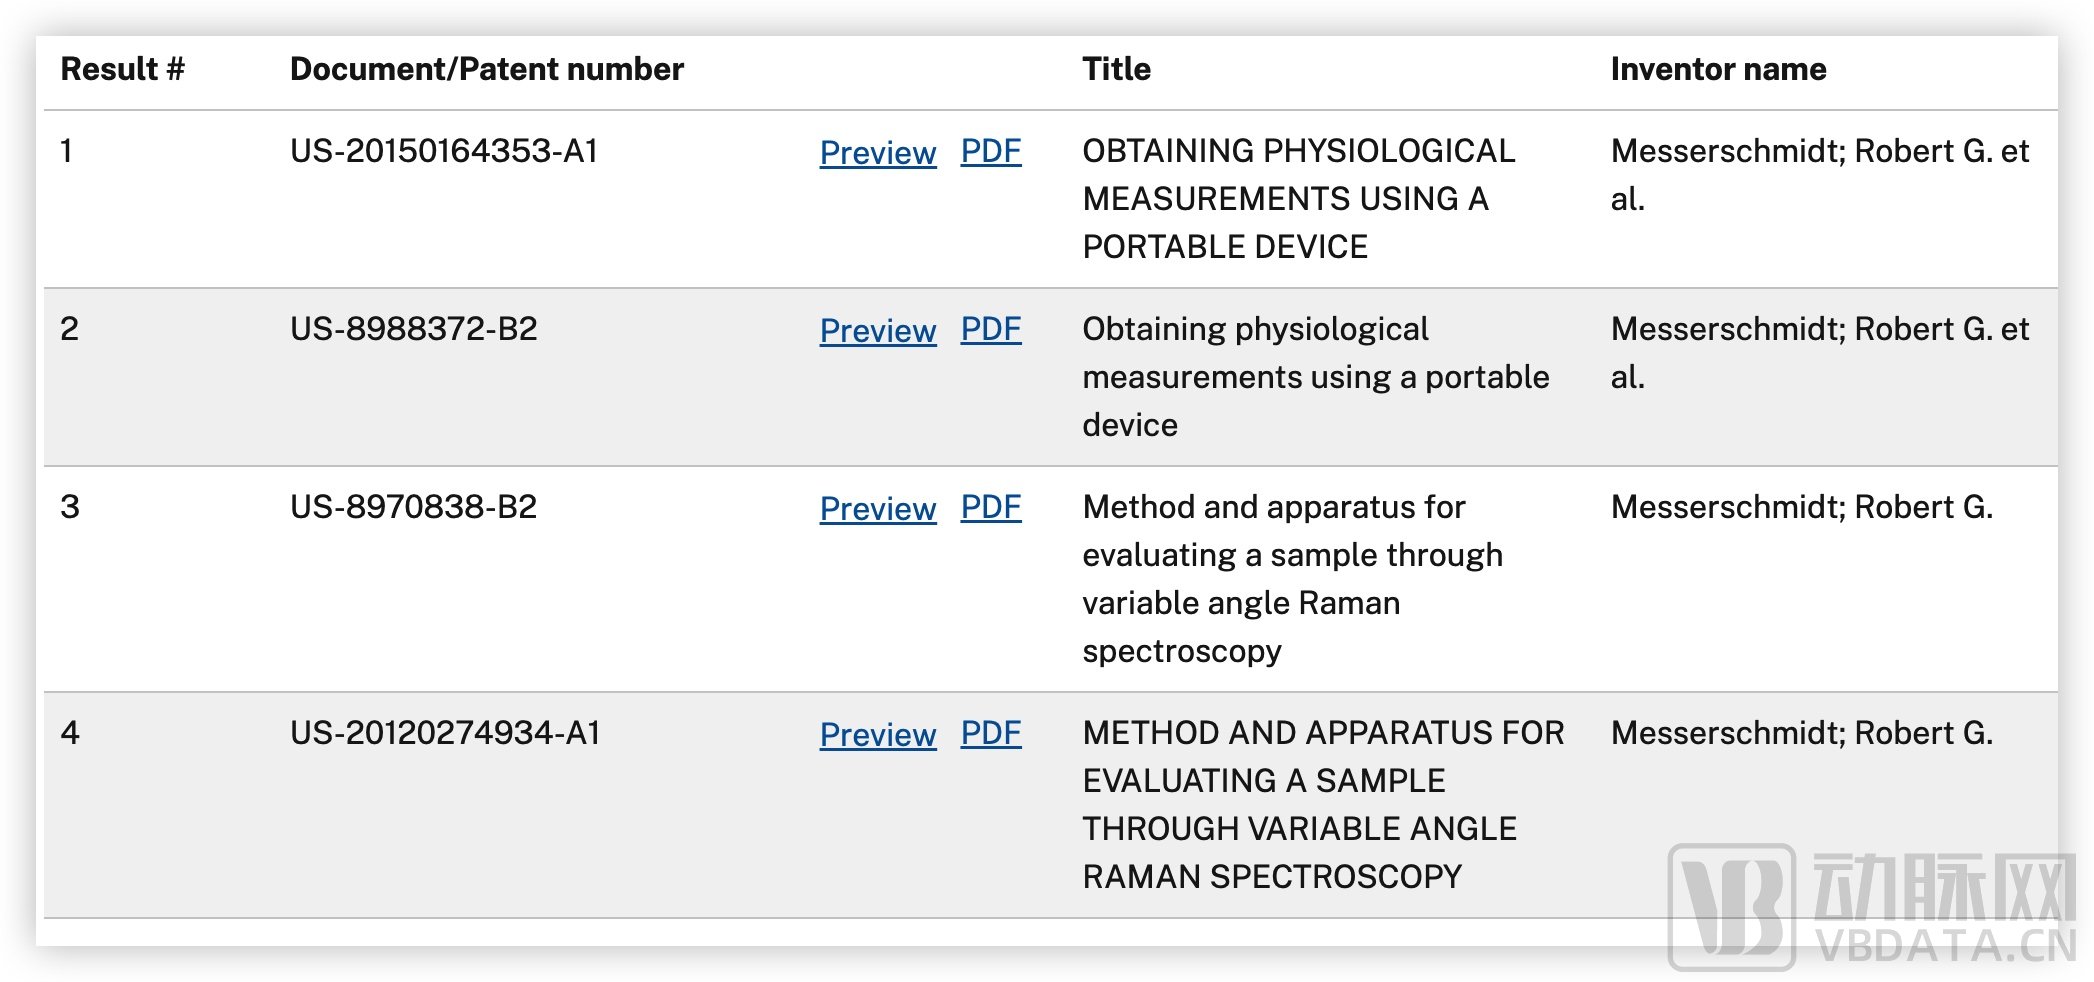This screenshot has height=982, width=2094.
Task: Open PDF for US-20120274934-A1
Action: pyautogui.click(x=990, y=733)
